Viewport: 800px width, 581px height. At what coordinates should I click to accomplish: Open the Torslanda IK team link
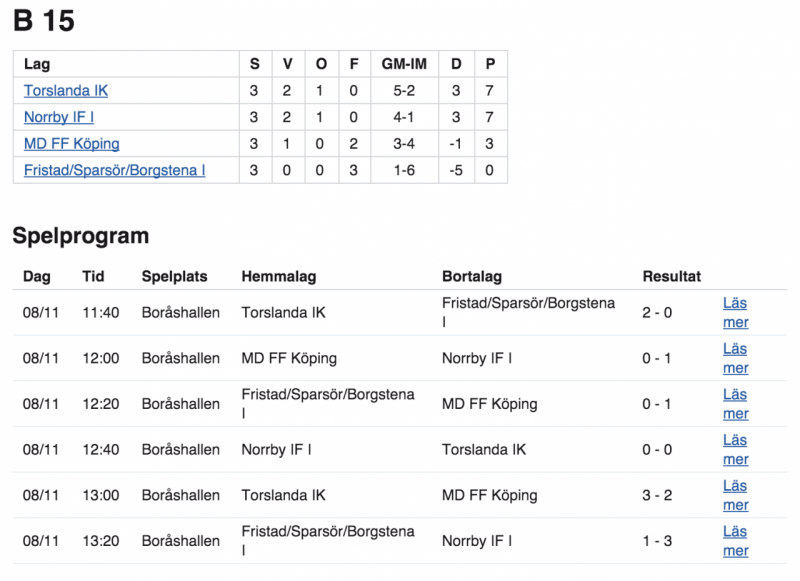(x=66, y=91)
